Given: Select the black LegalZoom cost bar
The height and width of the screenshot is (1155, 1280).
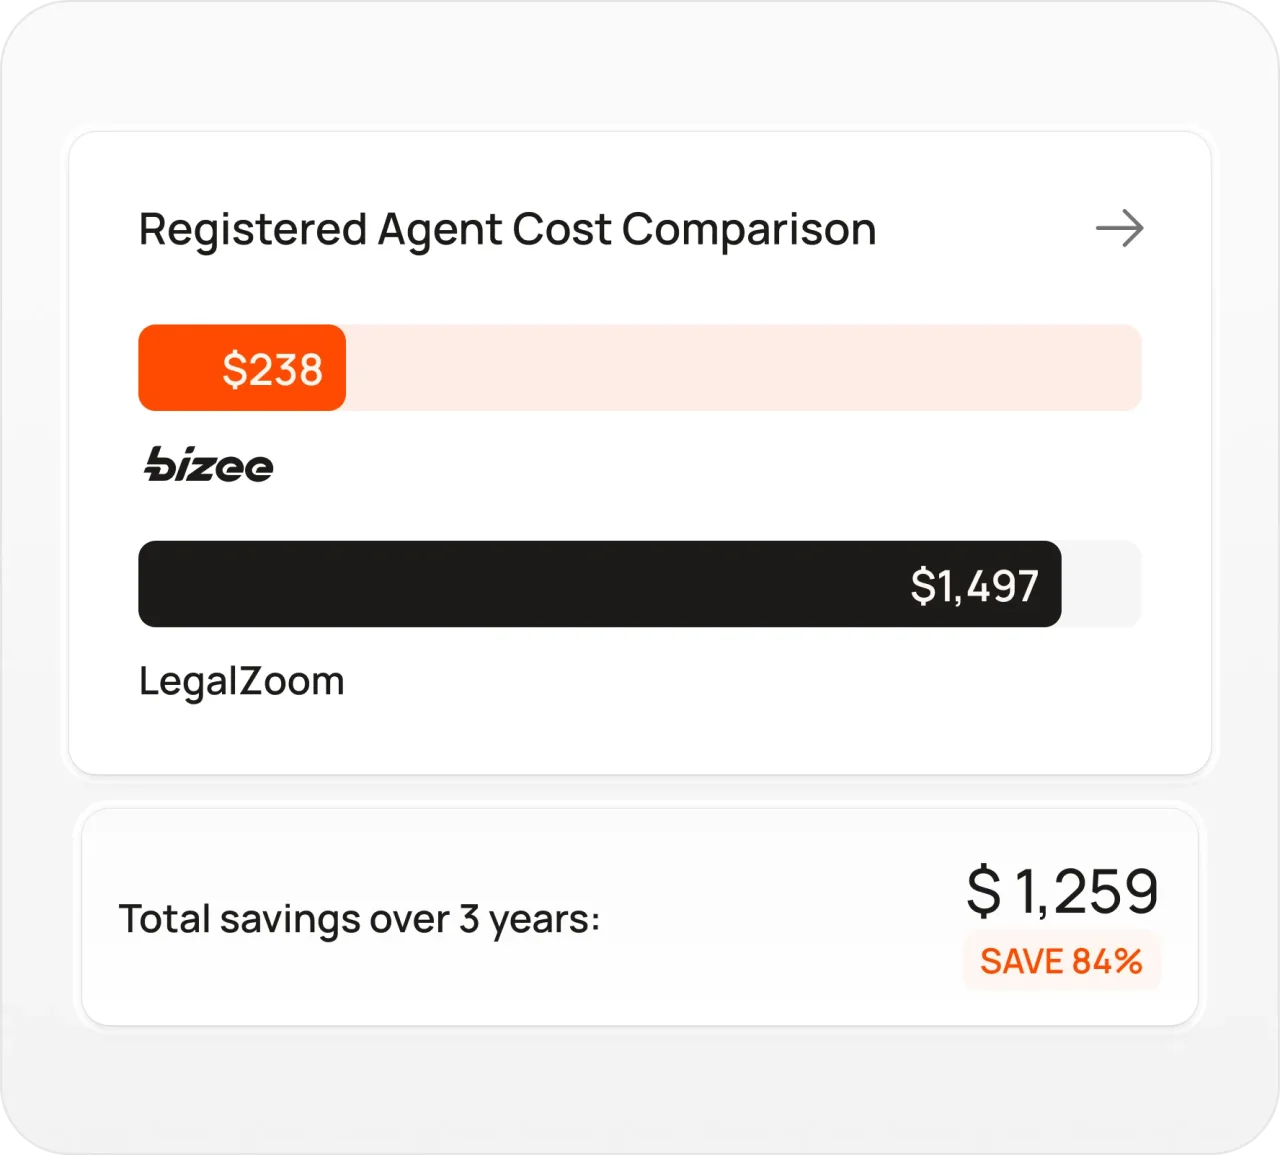Looking at the screenshot, I should 520,584.
